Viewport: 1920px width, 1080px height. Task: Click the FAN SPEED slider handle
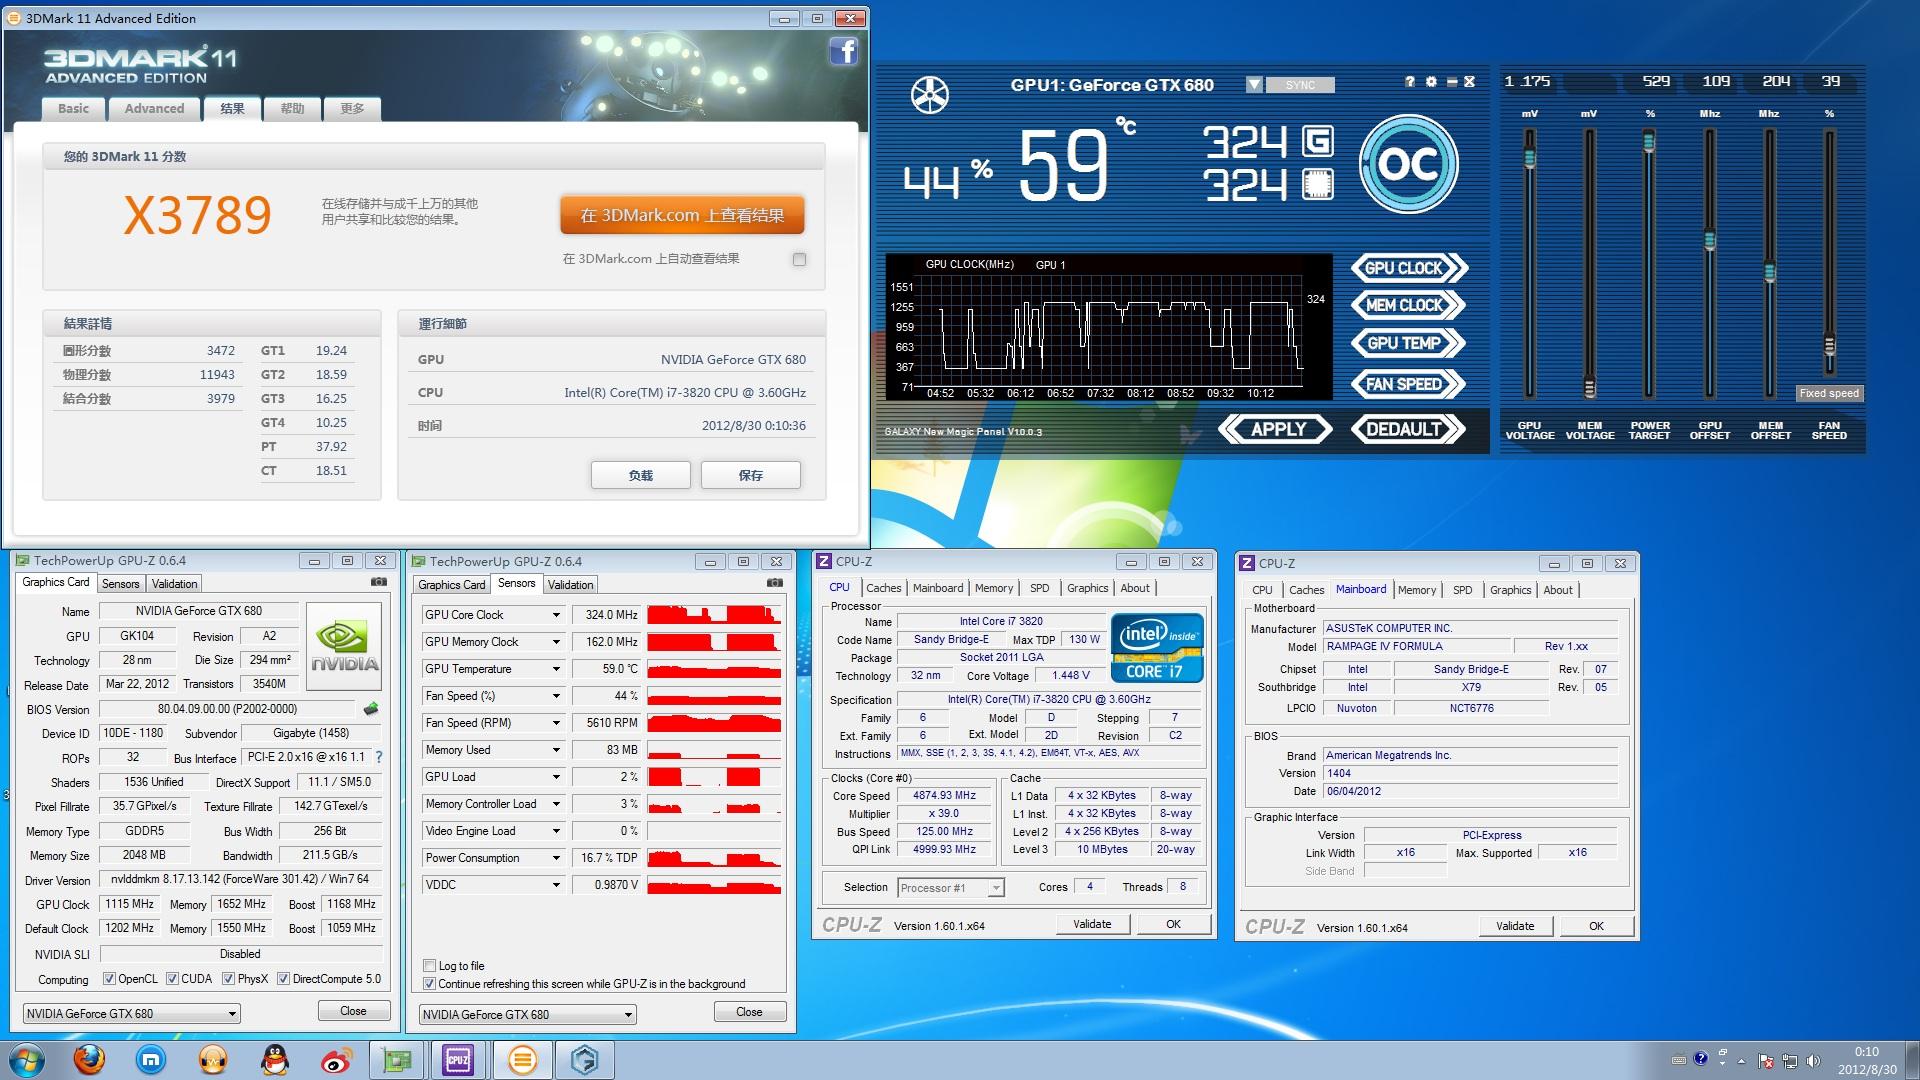point(1829,346)
